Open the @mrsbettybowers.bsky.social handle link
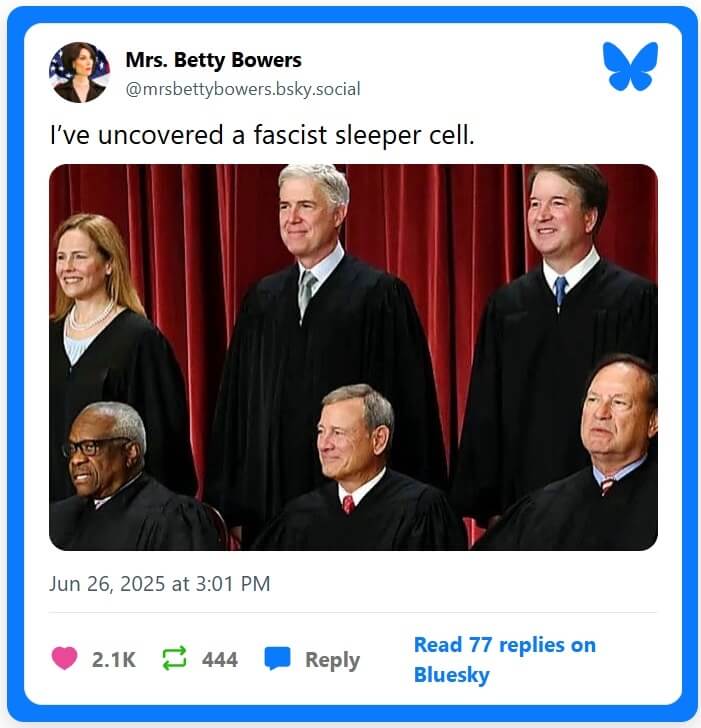 pos(243,89)
